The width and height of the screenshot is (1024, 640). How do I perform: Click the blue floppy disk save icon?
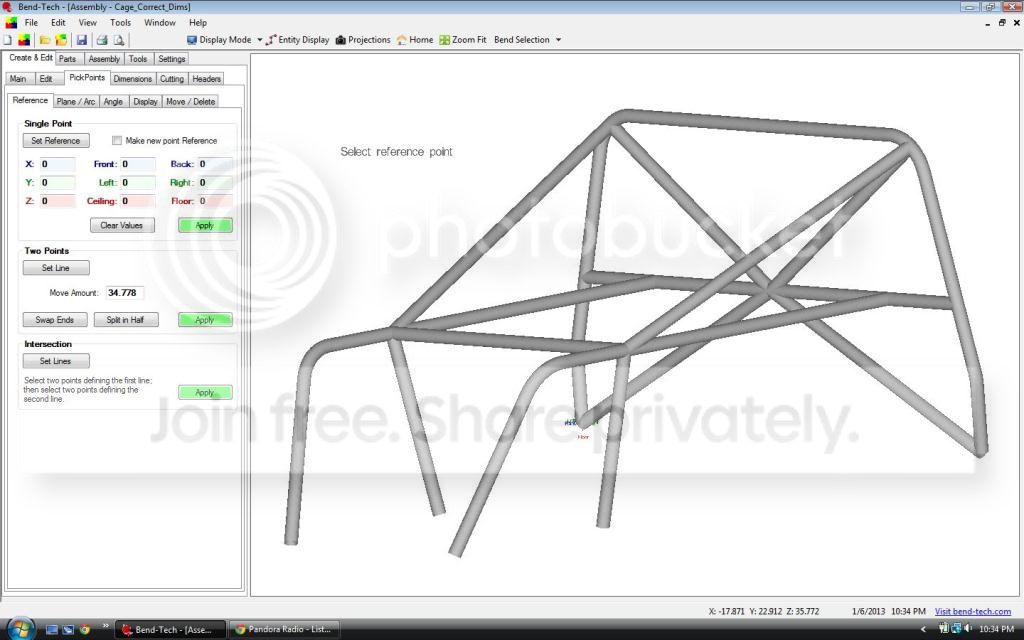(82, 40)
